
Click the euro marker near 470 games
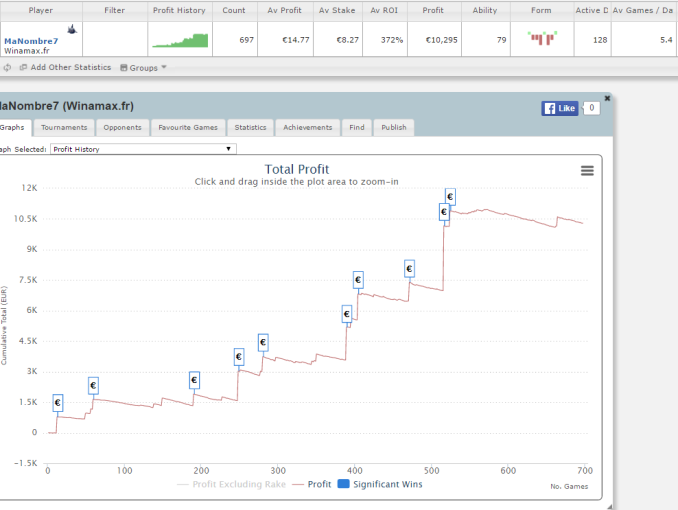point(409,269)
